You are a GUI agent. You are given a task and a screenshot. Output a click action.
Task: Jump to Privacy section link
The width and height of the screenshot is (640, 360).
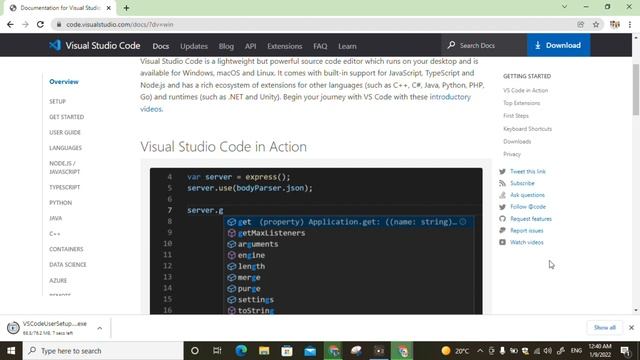tap(512, 154)
